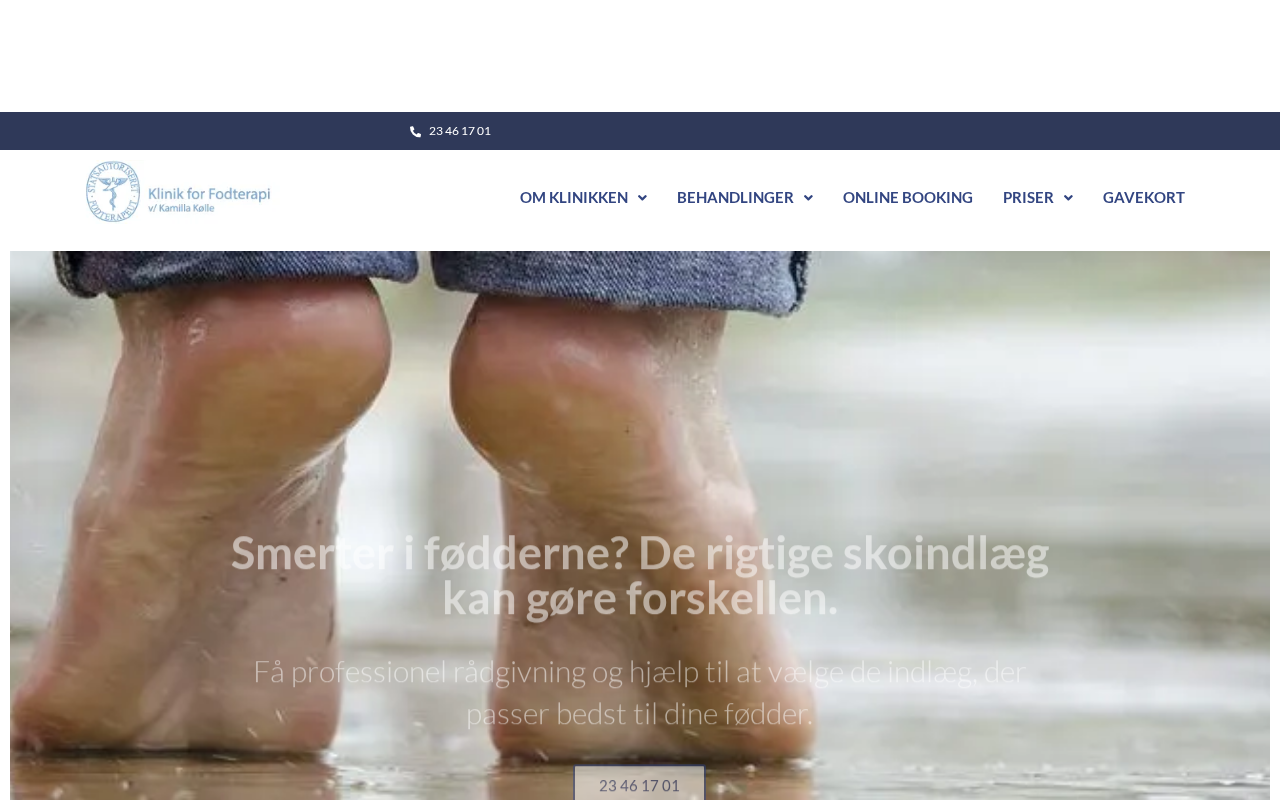Open the GAVEKORT page
1280x800 pixels.
pyautogui.click(x=1144, y=197)
